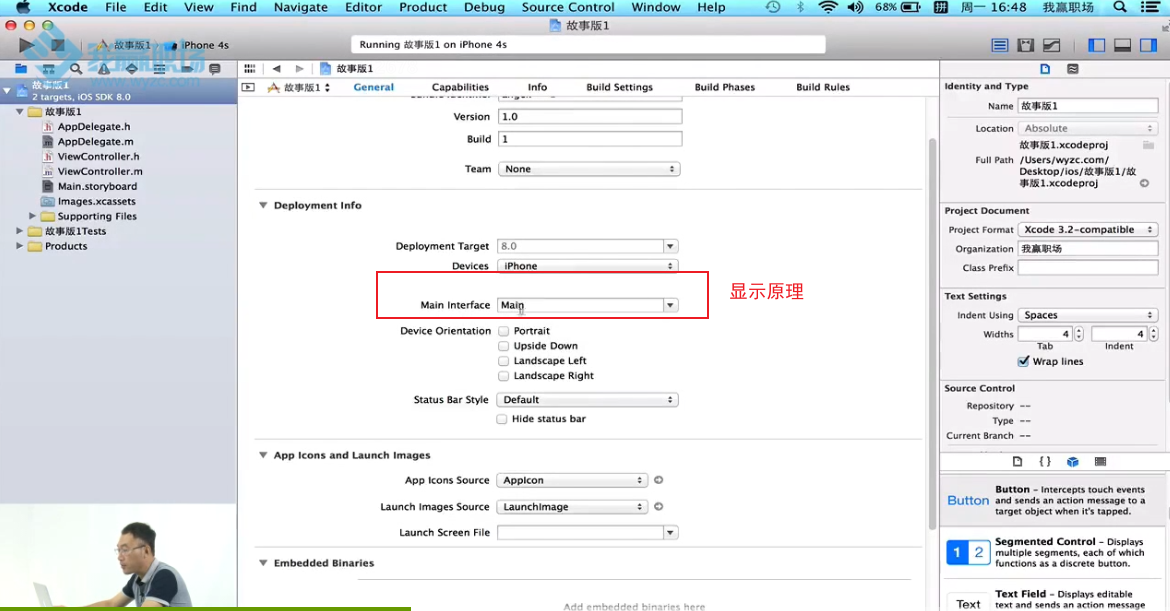Screen dimensions: 1170x611
Task: Reveal the full path in Finder arrow
Action: pyautogui.click(x=1144, y=183)
